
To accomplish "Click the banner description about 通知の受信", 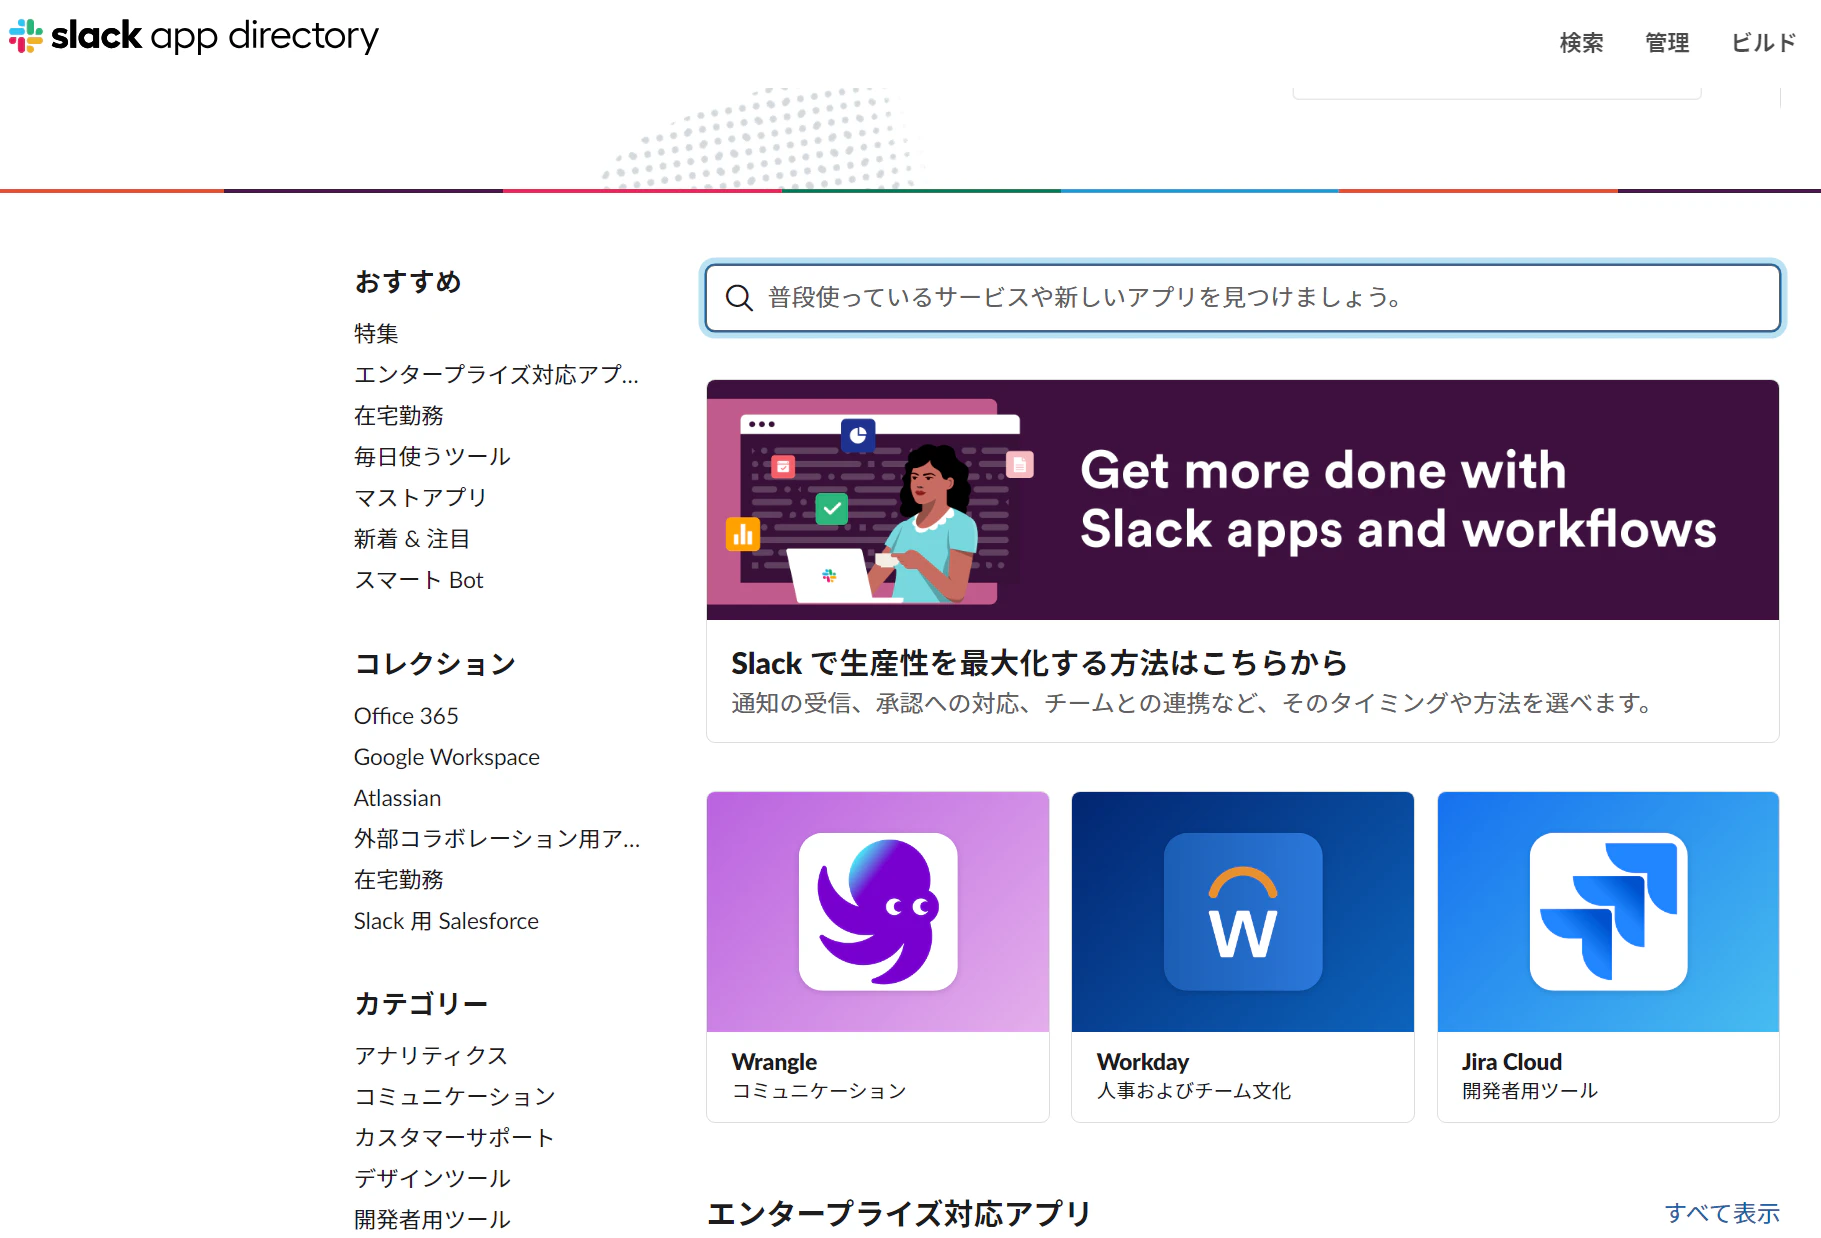I will (1191, 703).
